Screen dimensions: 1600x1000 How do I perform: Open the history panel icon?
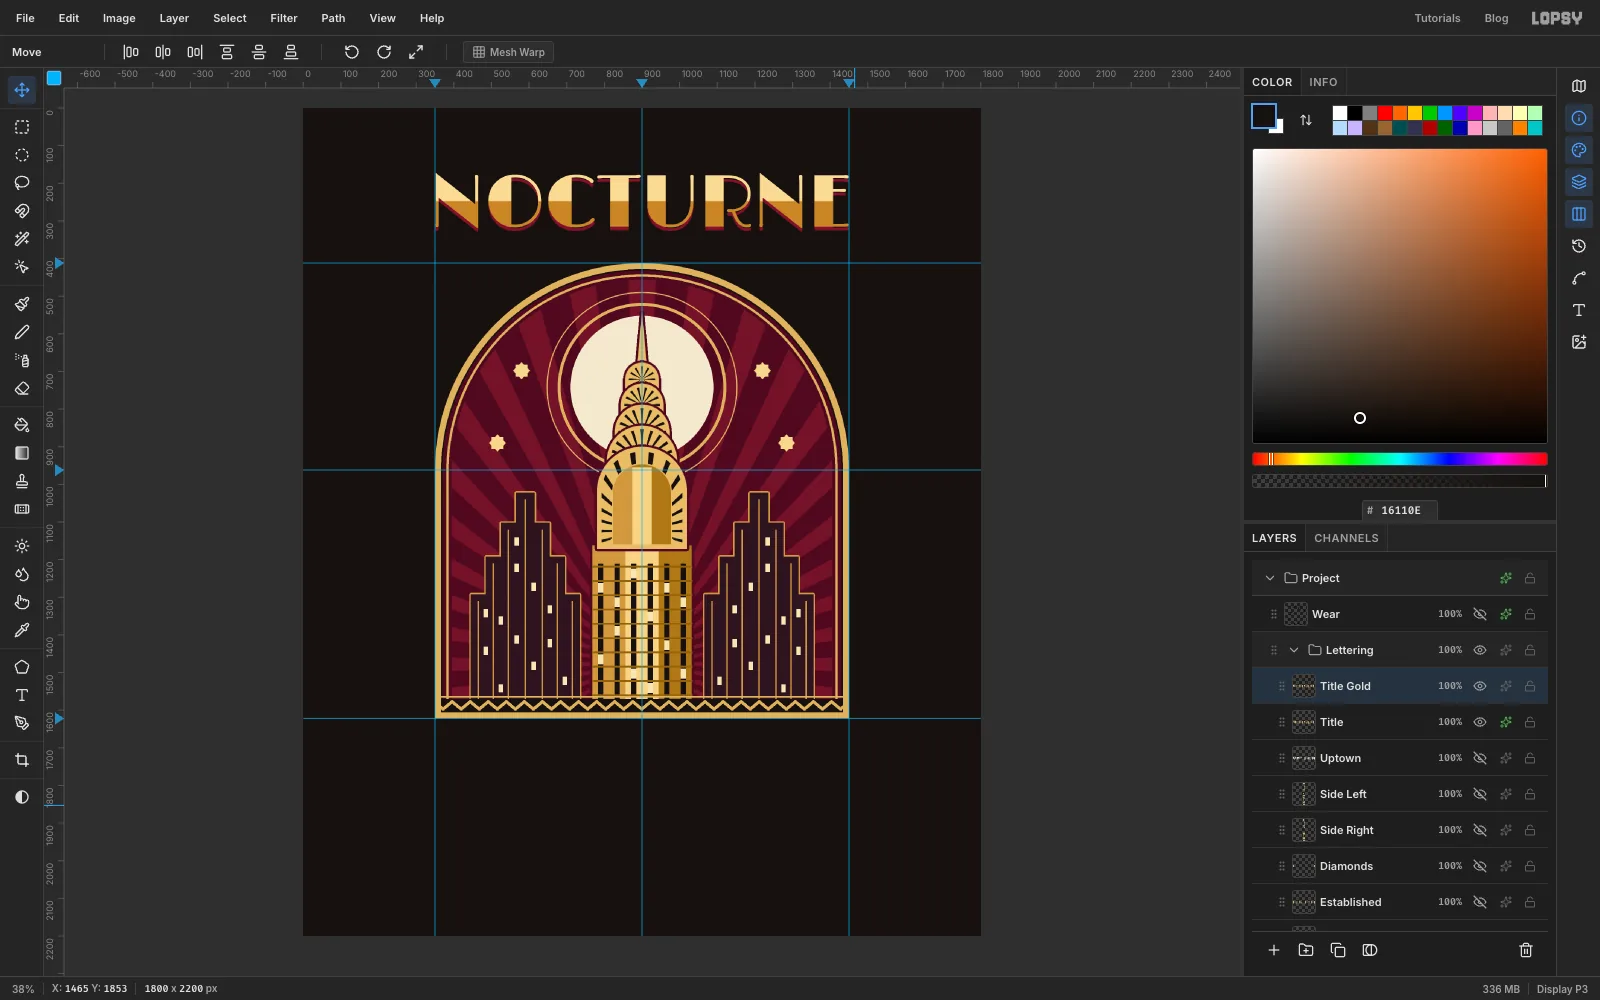[x=1579, y=246]
